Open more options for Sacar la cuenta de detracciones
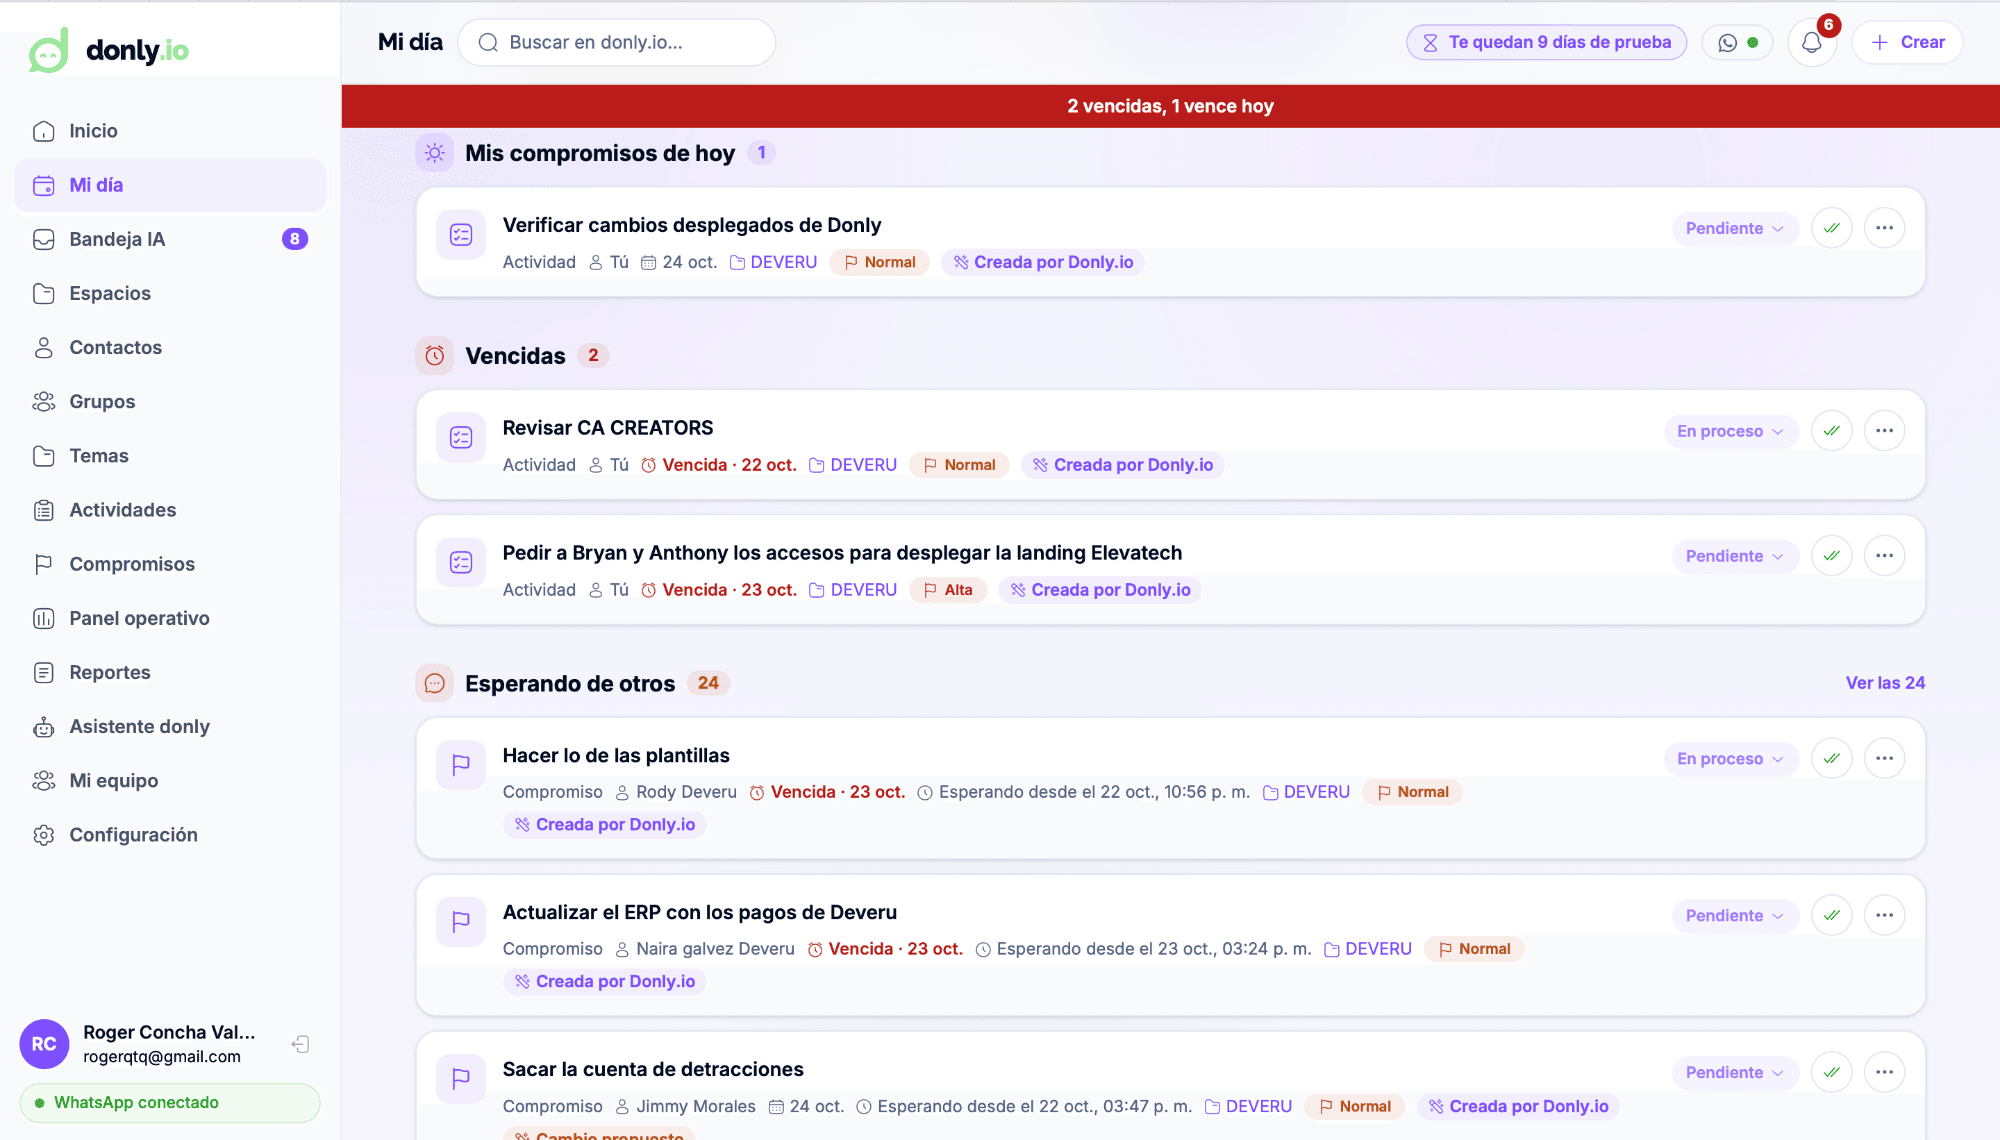Viewport: 2000px width, 1140px height. (1885, 1072)
